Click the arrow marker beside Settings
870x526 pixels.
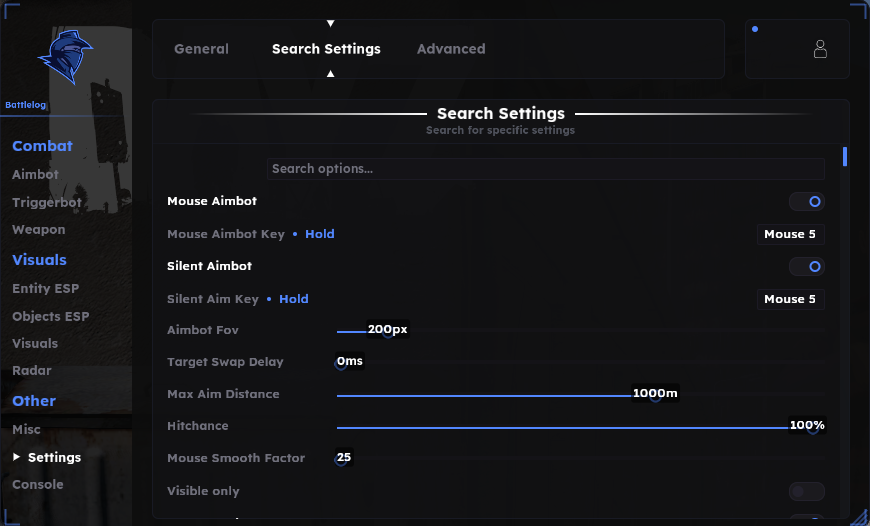16,457
